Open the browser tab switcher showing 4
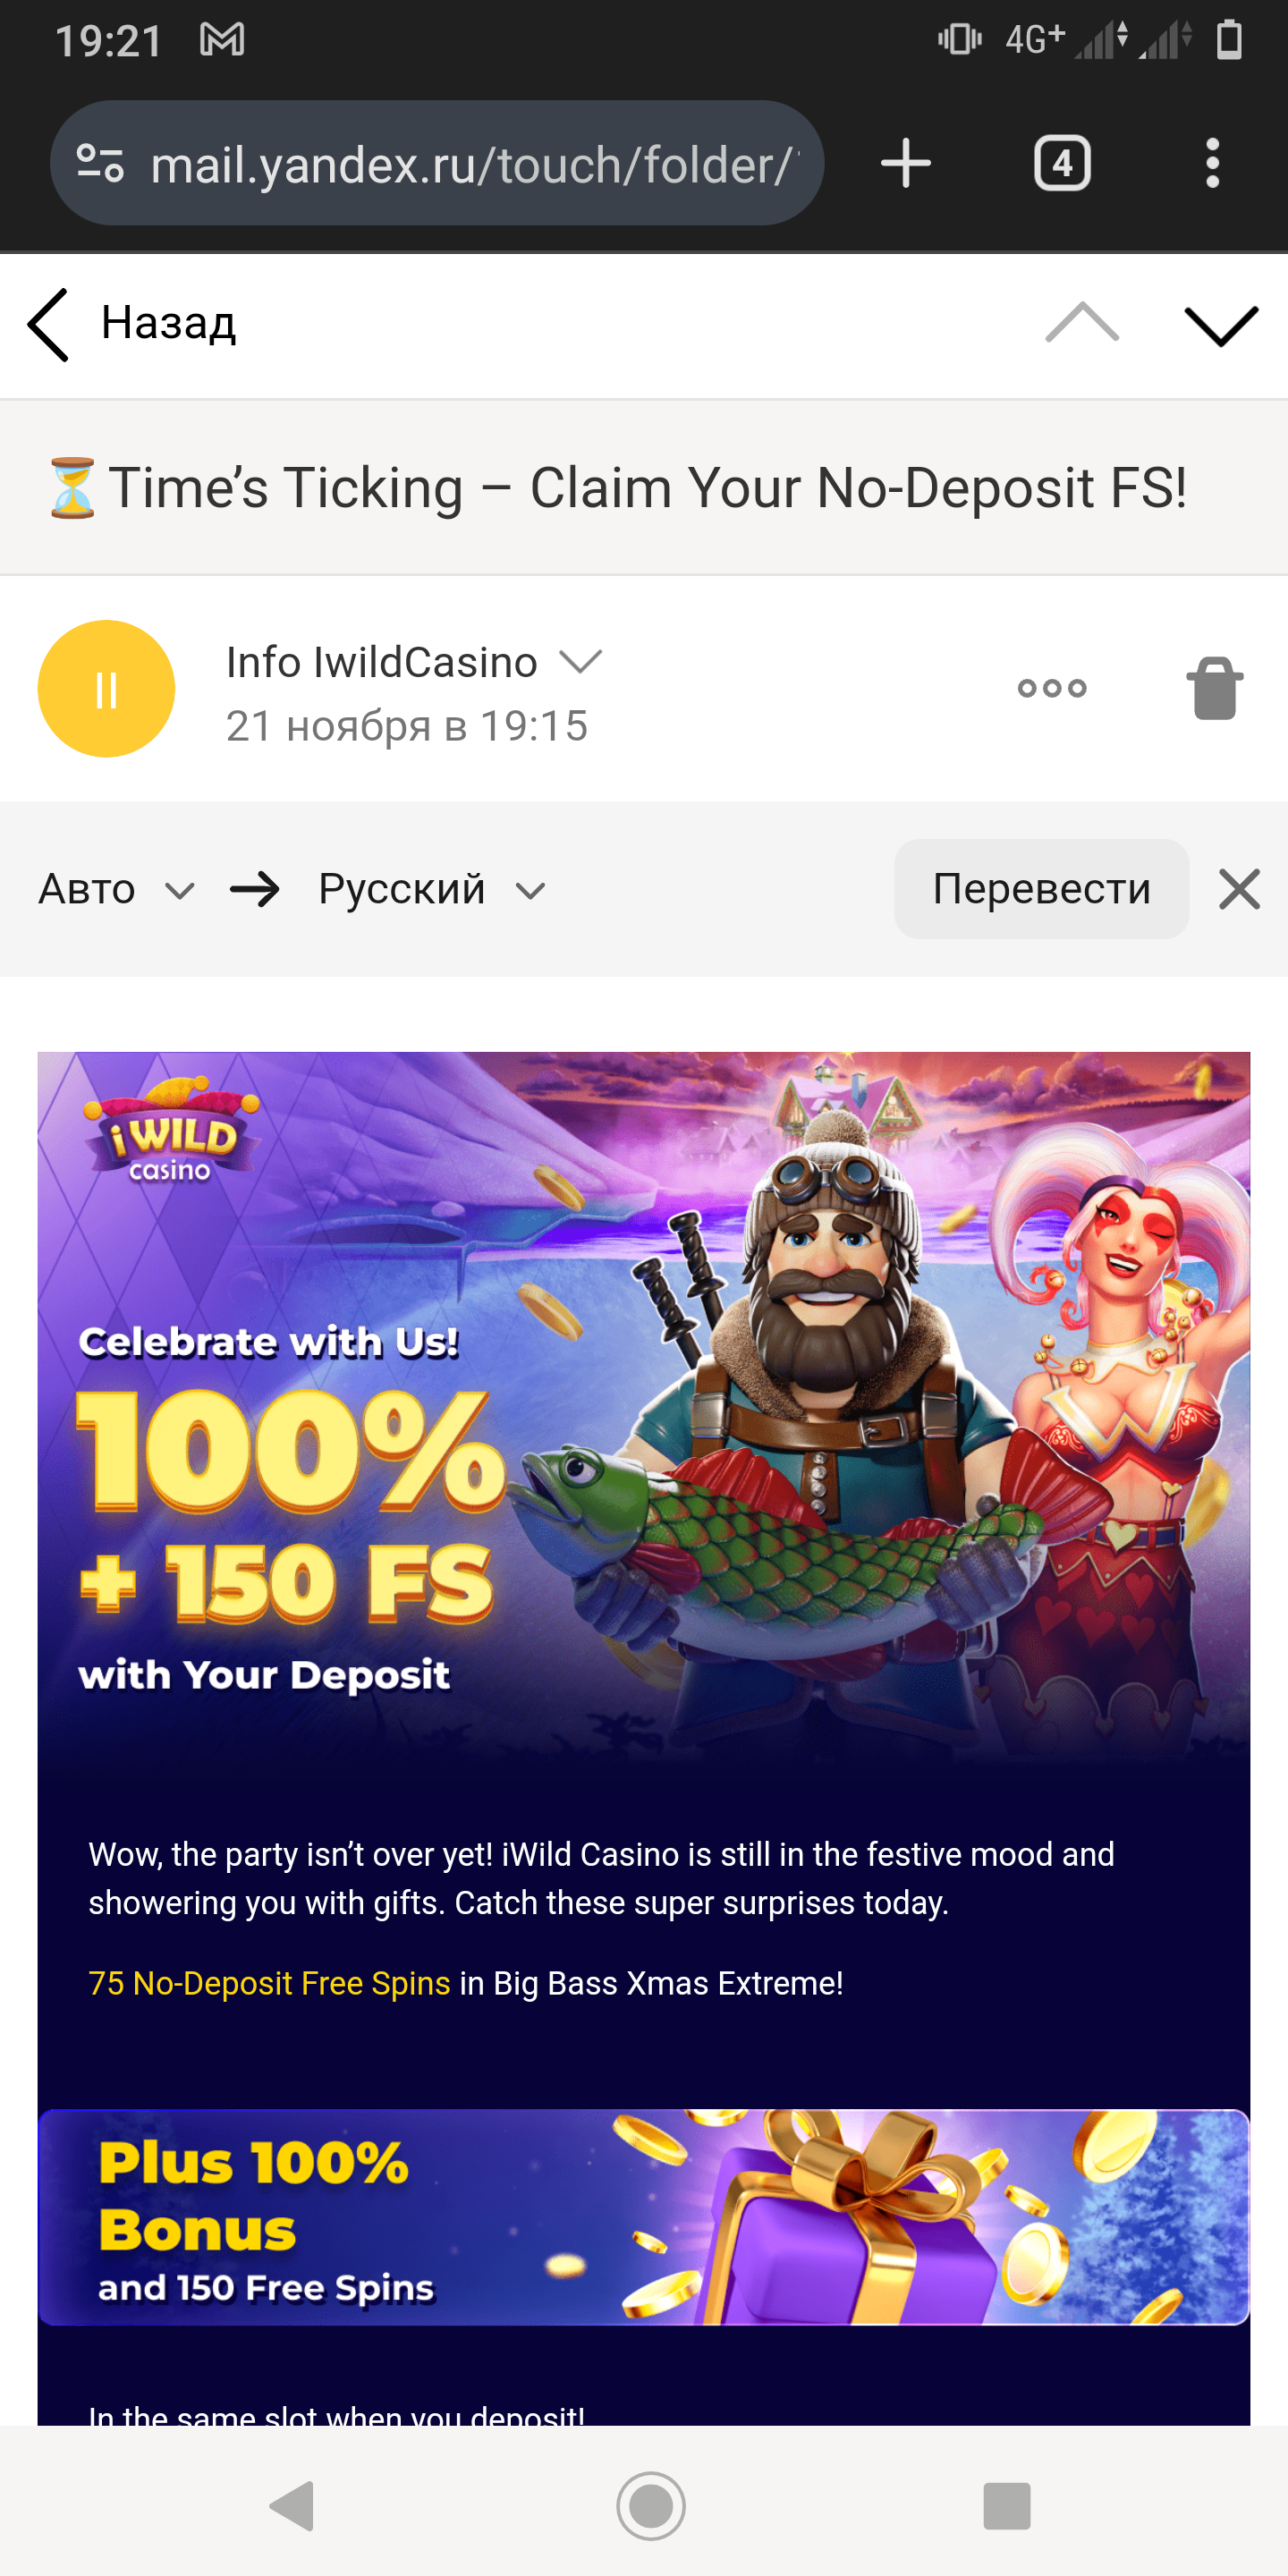The width and height of the screenshot is (1288, 2576). pos(1062,163)
